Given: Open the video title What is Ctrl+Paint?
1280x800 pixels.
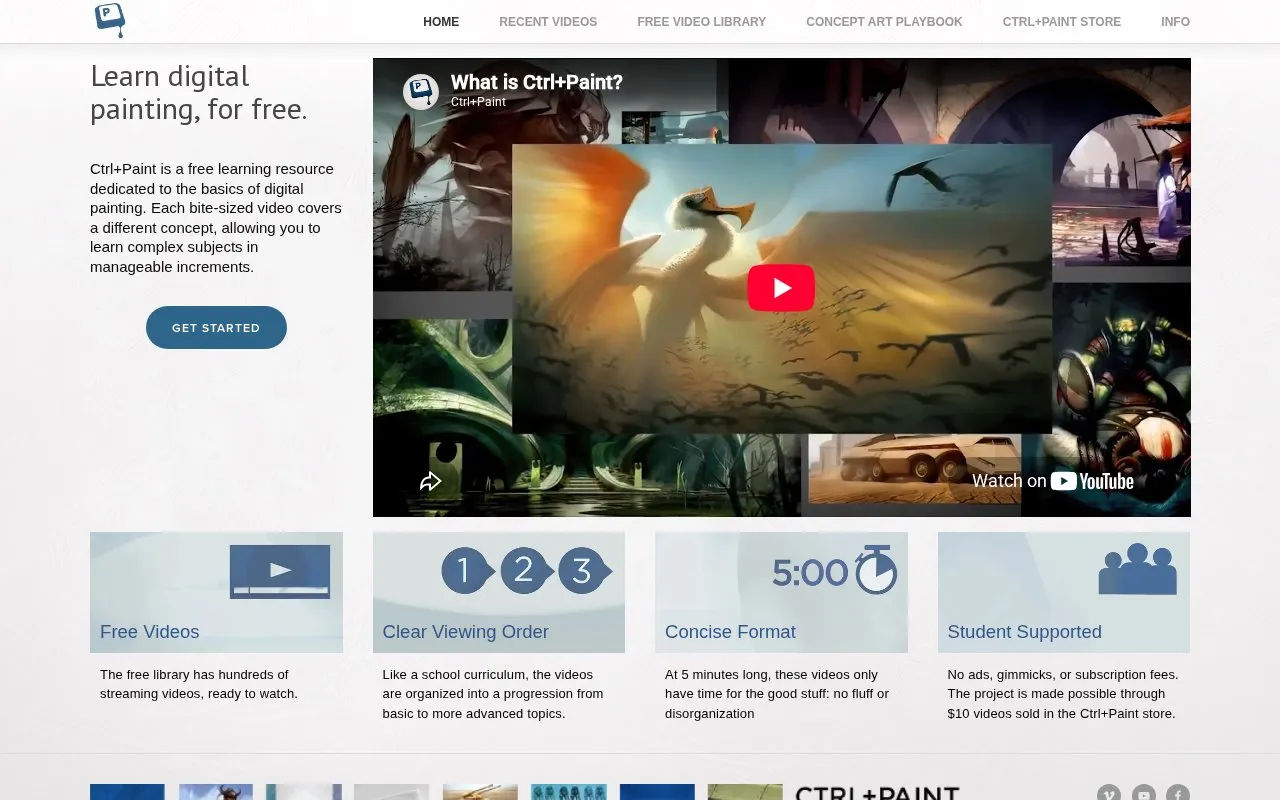Looking at the screenshot, I should click(x=536, y=82).
